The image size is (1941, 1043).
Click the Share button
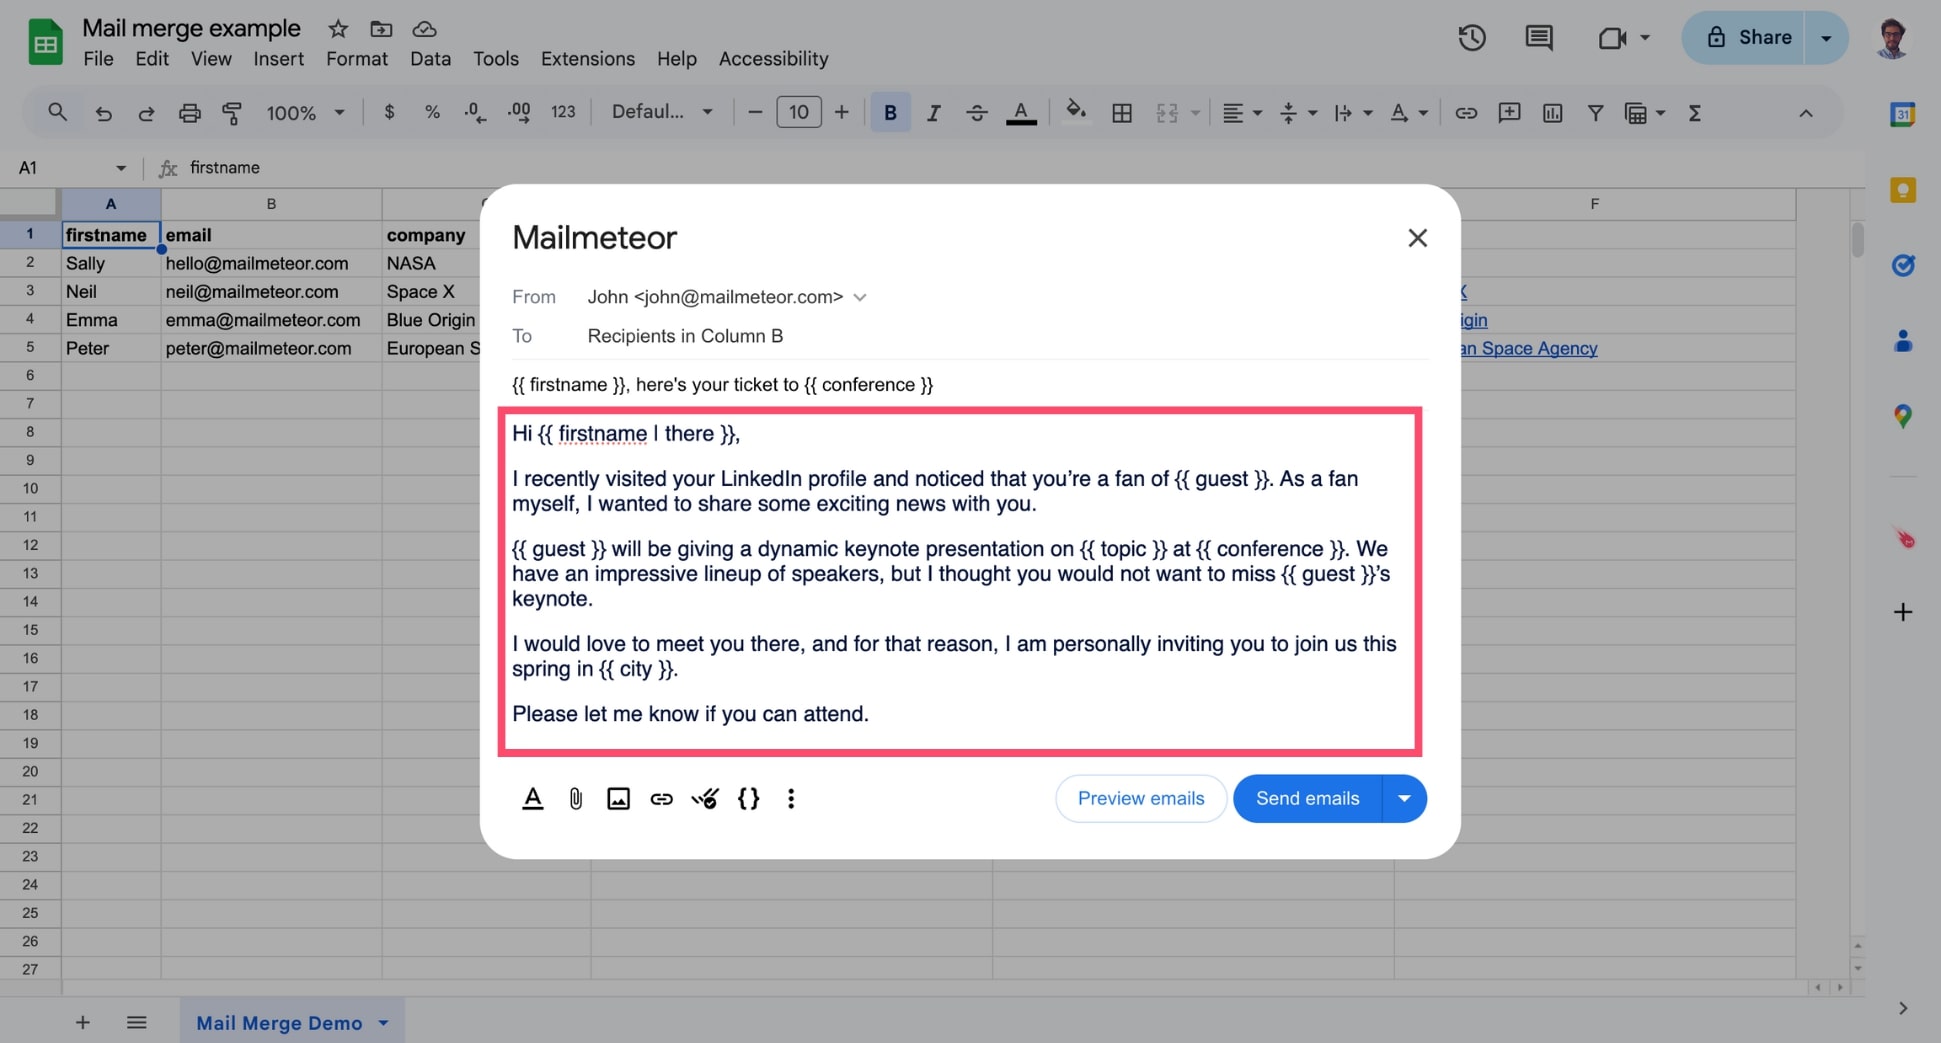pyautogui.click(x=1745, y=38)
